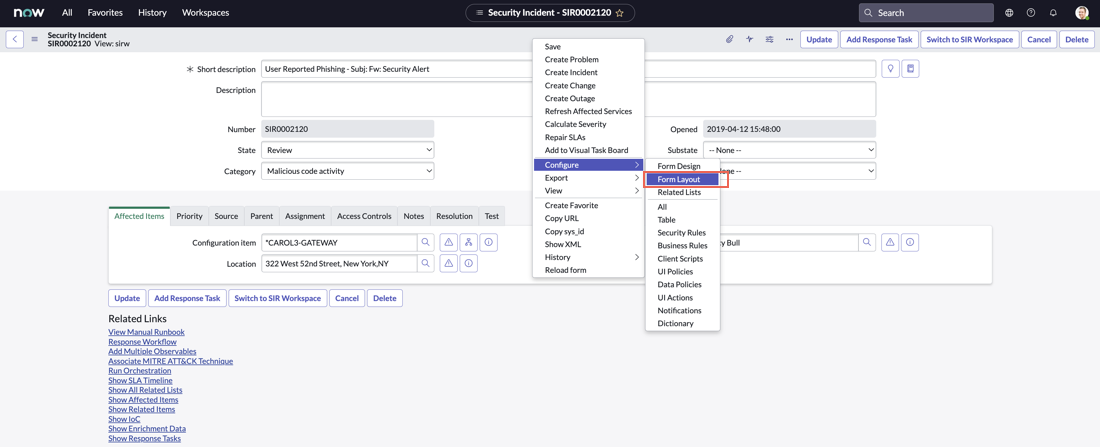Expand the View submenu
The image size is (1100, 447).
coord(588,190)
